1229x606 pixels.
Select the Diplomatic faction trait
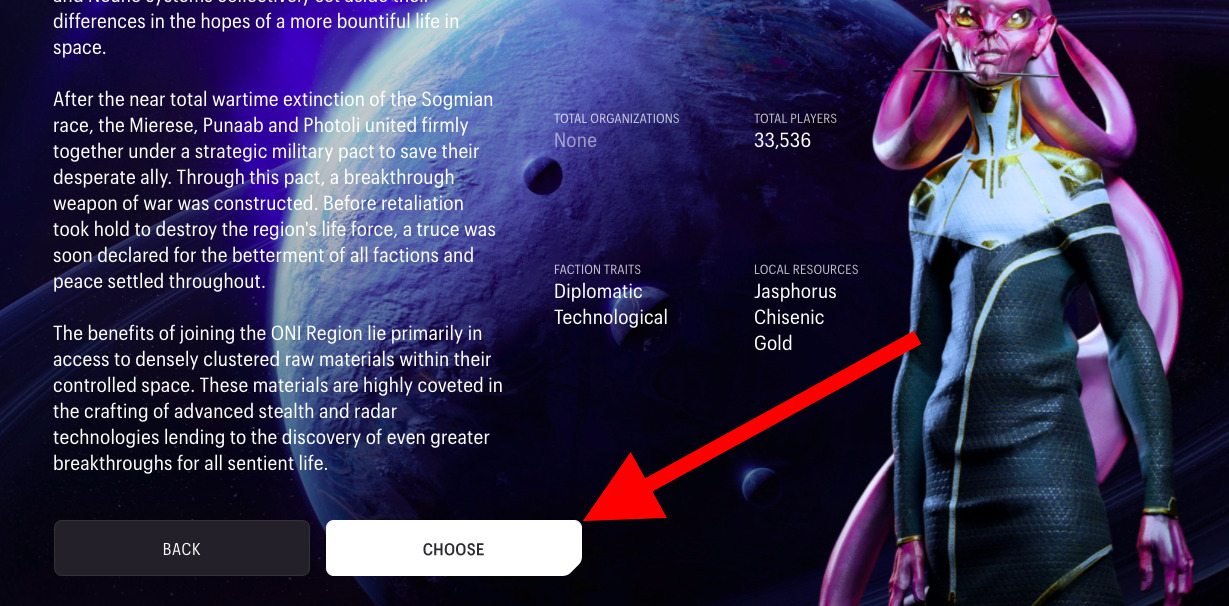[x=598, y=292]
